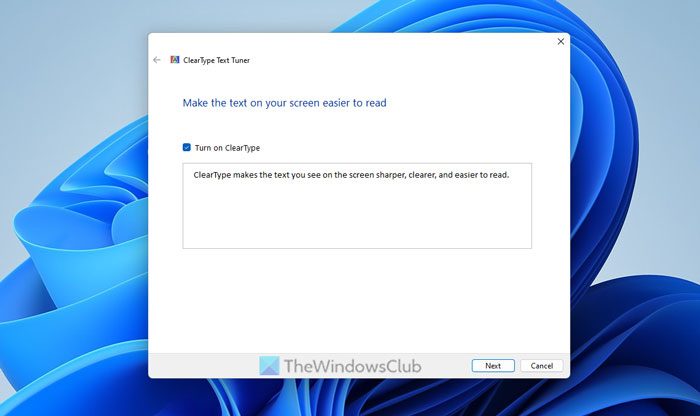
Task: Go back using the arrow icon
Action: tap(156, 60)
